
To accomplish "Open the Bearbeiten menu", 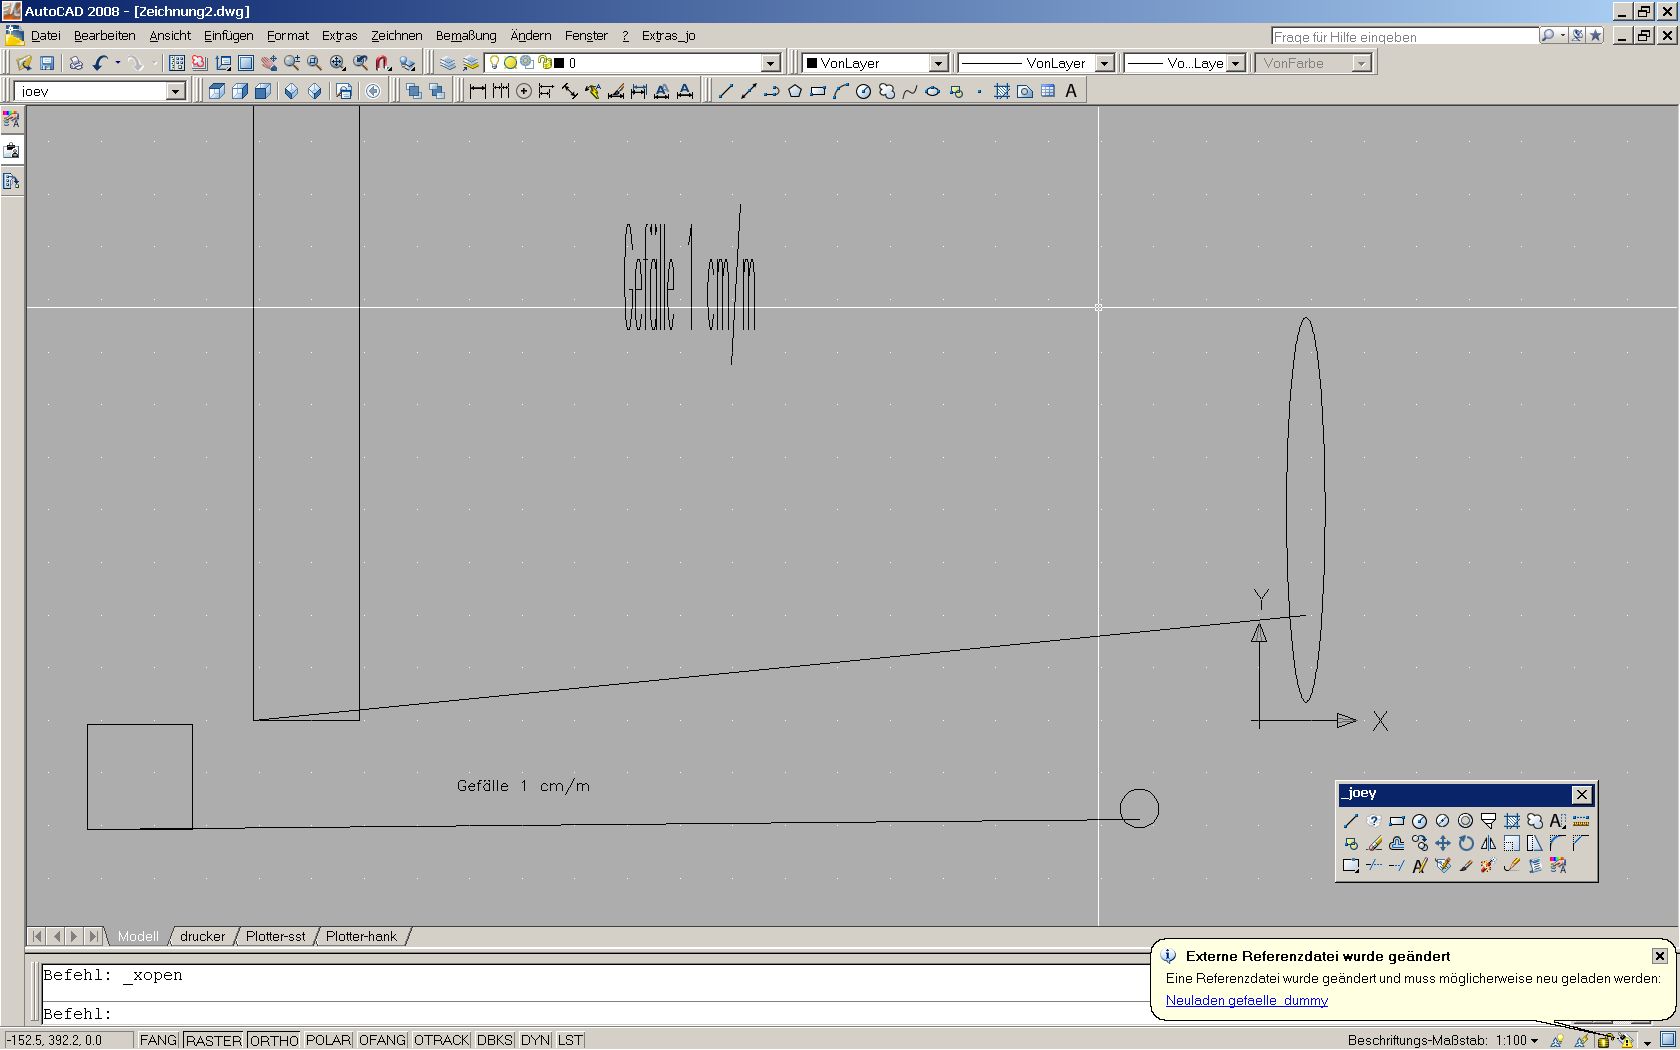I will (104, 35).
